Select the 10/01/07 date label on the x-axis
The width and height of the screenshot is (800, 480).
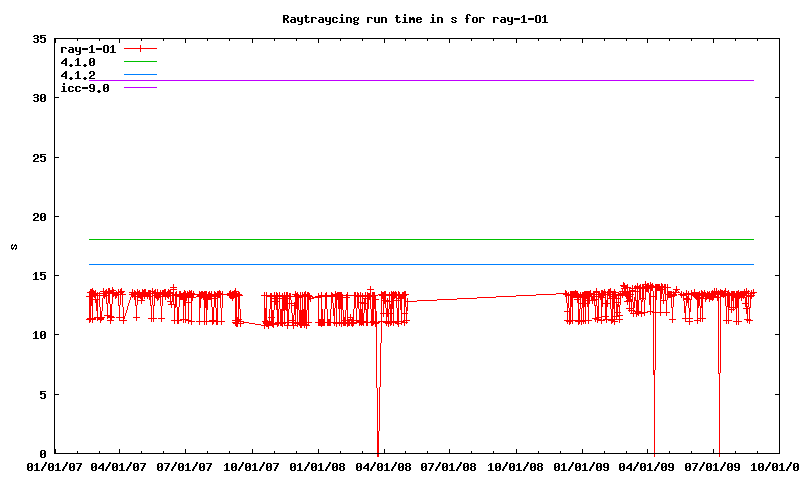coord(252,467)
